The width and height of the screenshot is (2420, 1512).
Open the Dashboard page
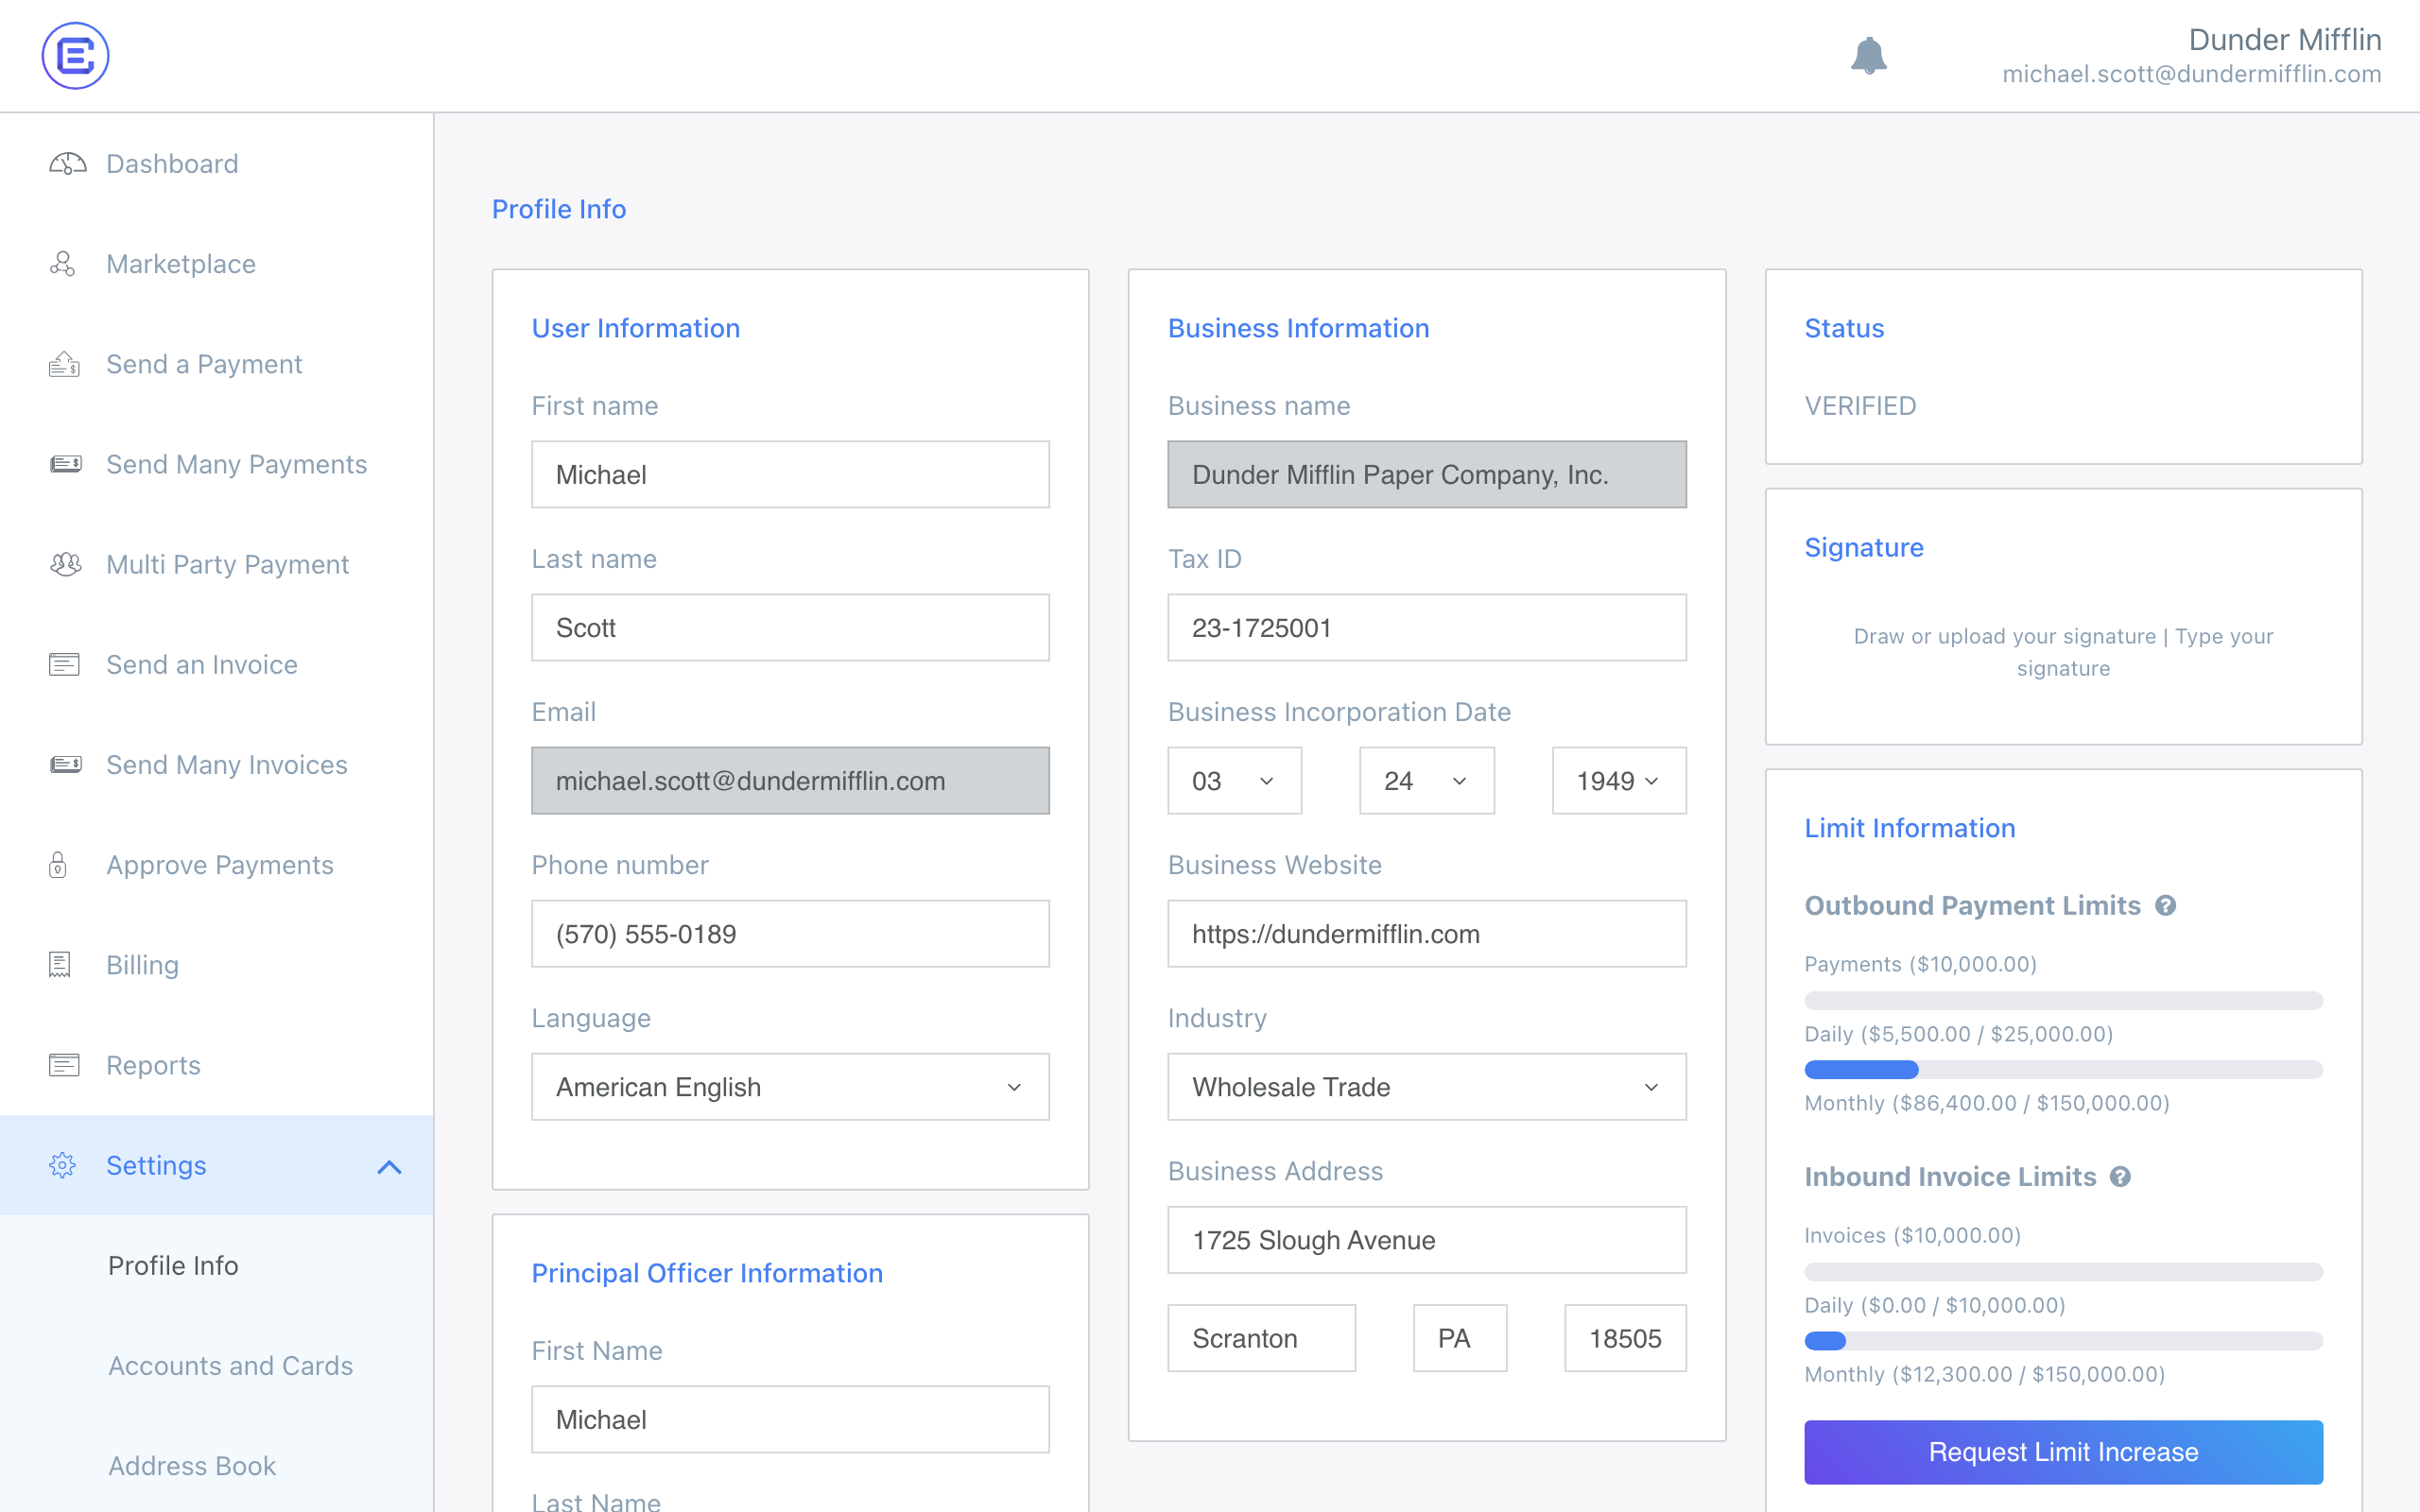click(172, 164)
